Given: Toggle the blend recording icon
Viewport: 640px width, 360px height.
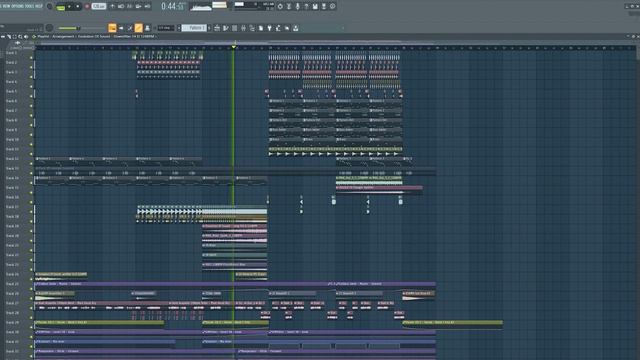Looking at the screenshot, I should coord(138,6).
